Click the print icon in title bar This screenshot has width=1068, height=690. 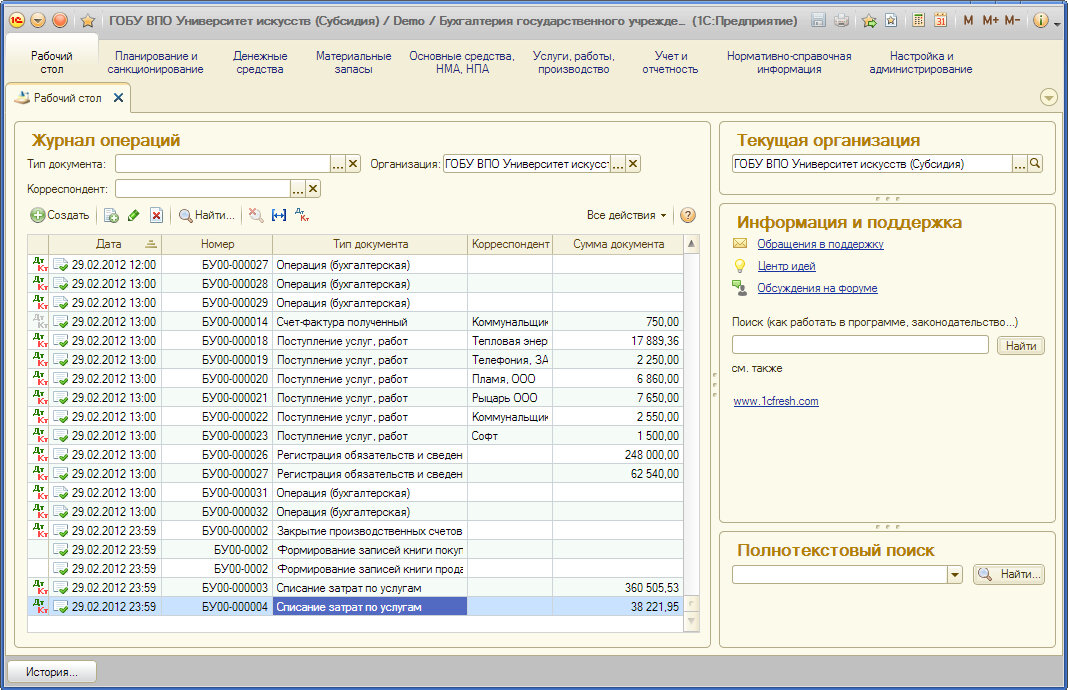click(842, 20)
